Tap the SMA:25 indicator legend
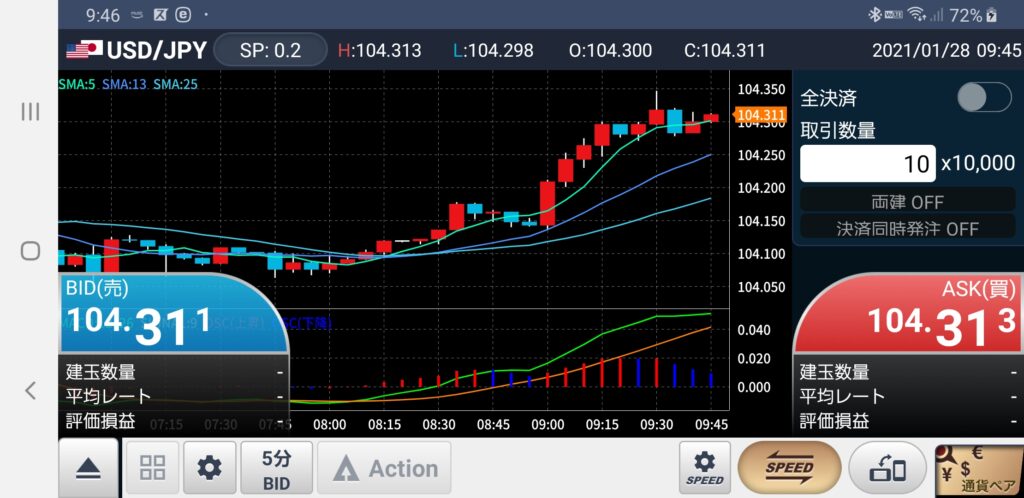1024x498 pixels. click(x=175, y=84)
